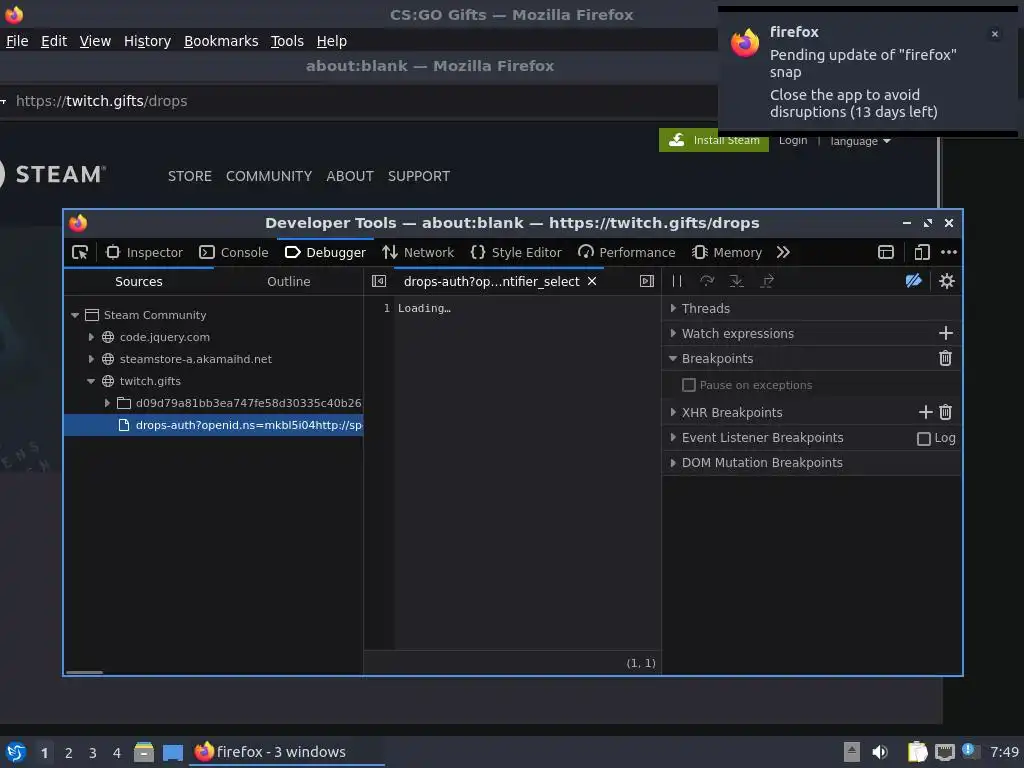Add a watch expression plus icon
Viewport: 1024px width, 768px height.
(946, 334)
